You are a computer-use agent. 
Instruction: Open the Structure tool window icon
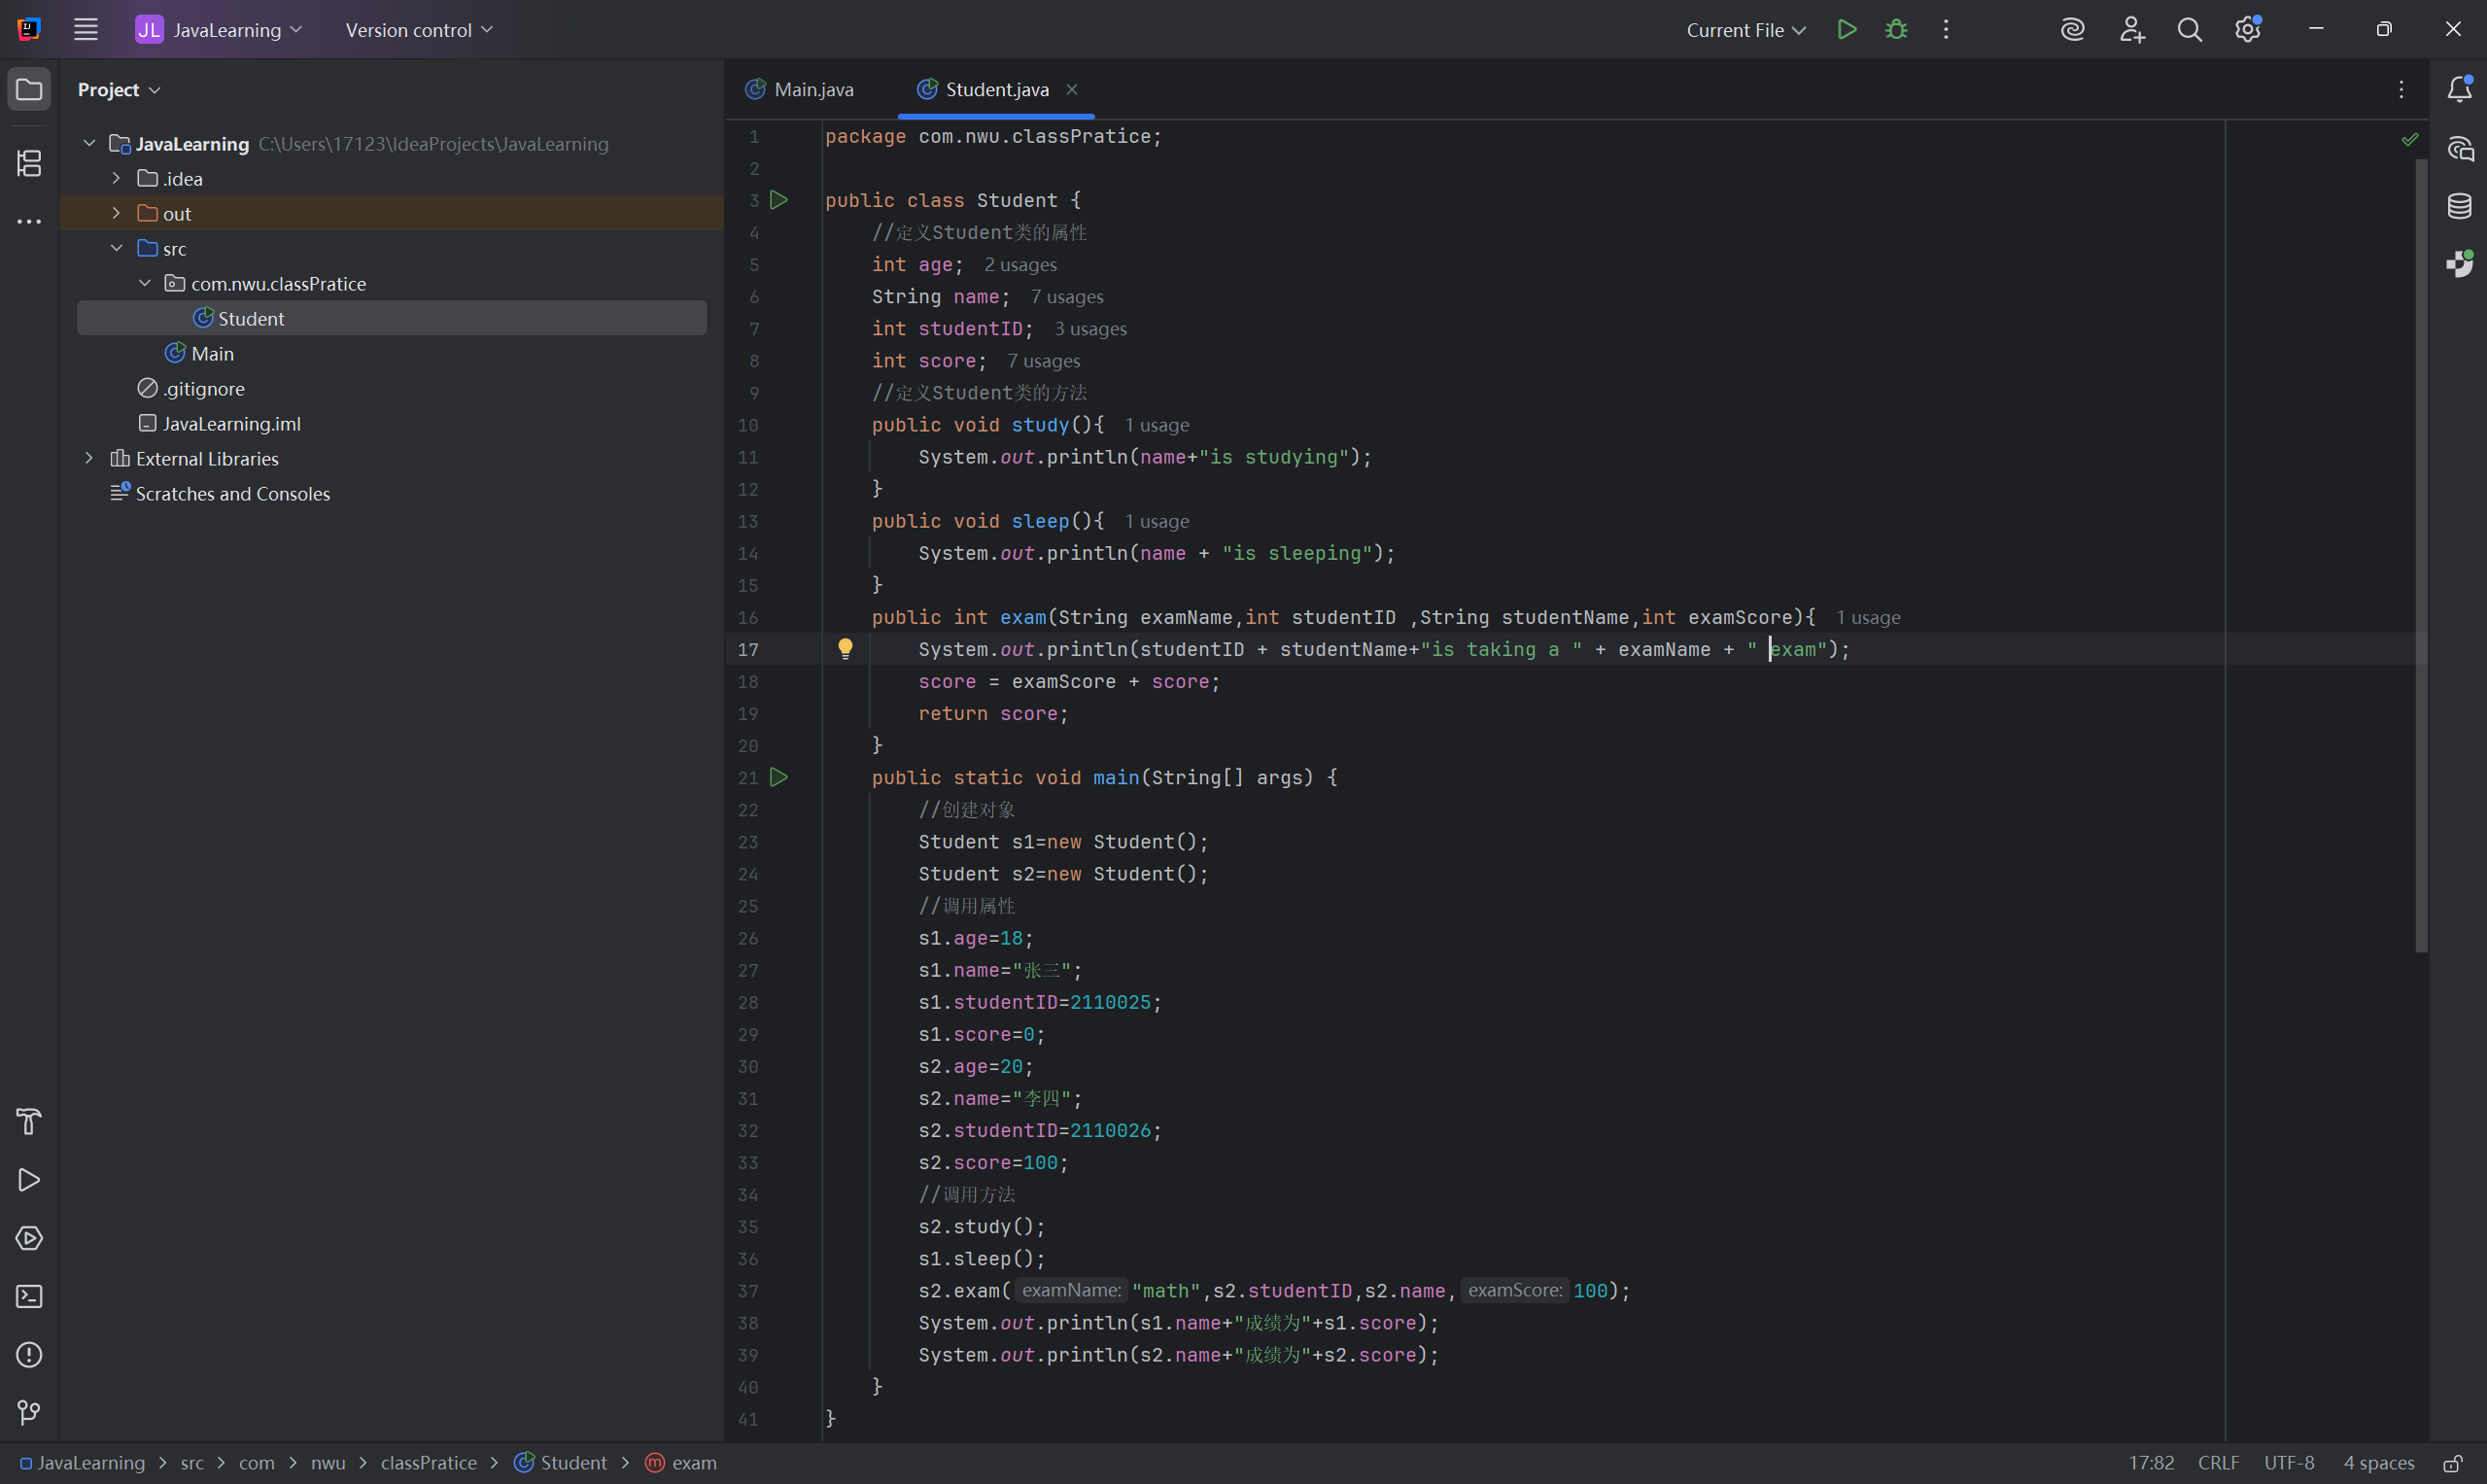pyautogui.click(x=29, y=163)
